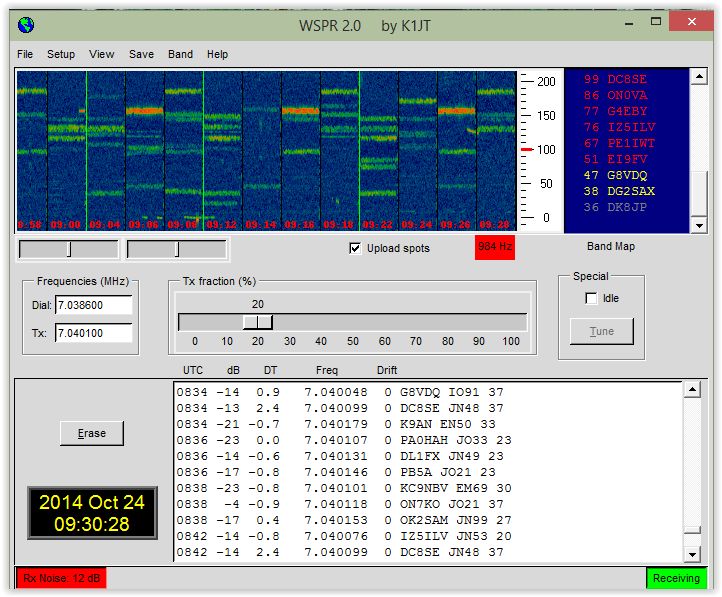The height and width of the screenshot is (597, 722).
Task: Click the K9AN EN50 decode row
Action: [x=336, y=424]
